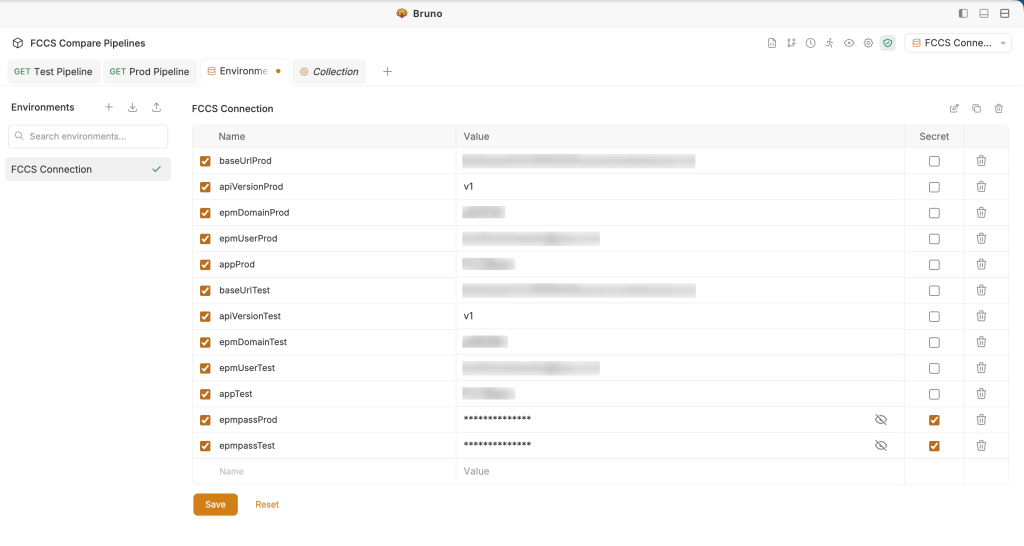Viewport: 1024px width, 546px height.
Task: Open the git branch icon in toolbar
Action: [791, 43]
